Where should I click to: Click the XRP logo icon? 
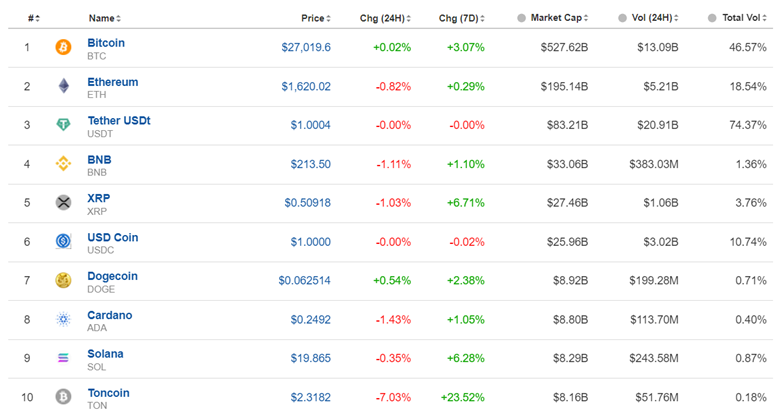point(63,203)
